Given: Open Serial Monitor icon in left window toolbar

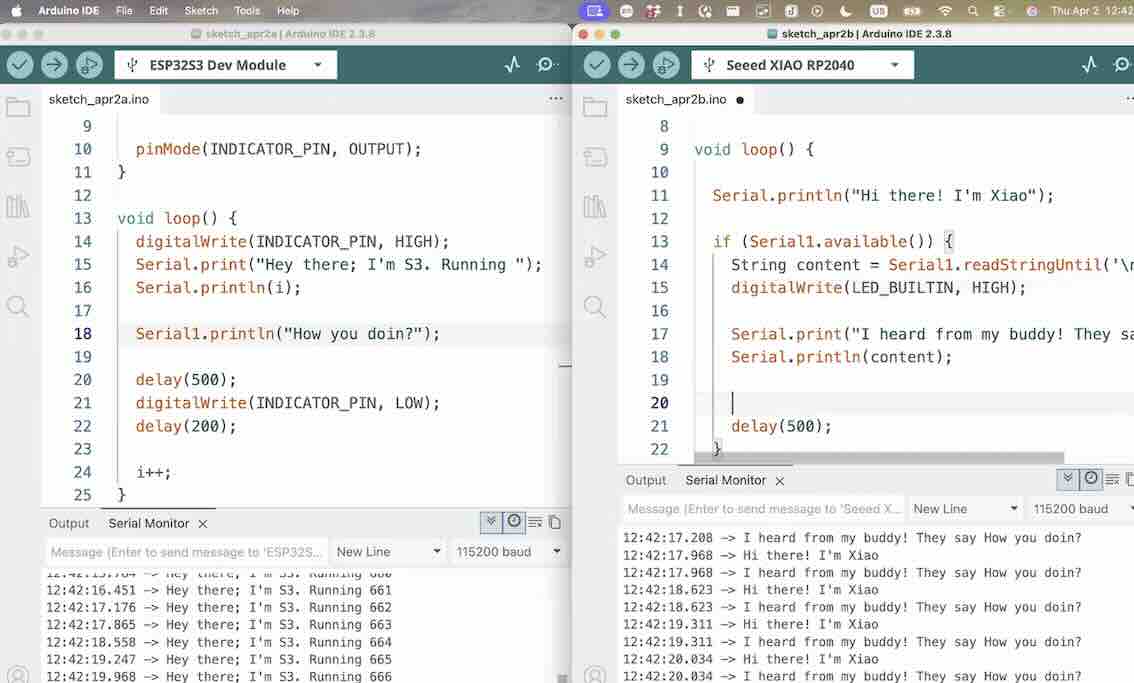Looking at the screenshot, I should click(546, 65).
